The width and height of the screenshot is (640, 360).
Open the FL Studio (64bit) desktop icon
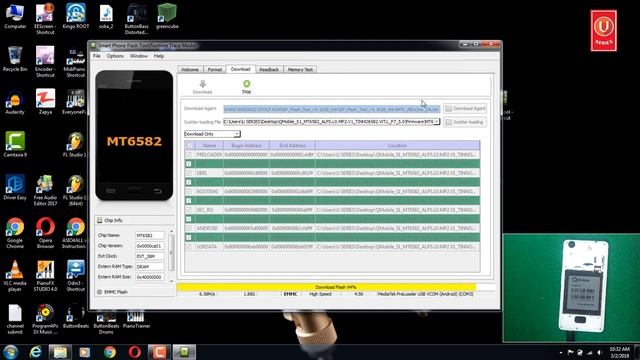76,190
